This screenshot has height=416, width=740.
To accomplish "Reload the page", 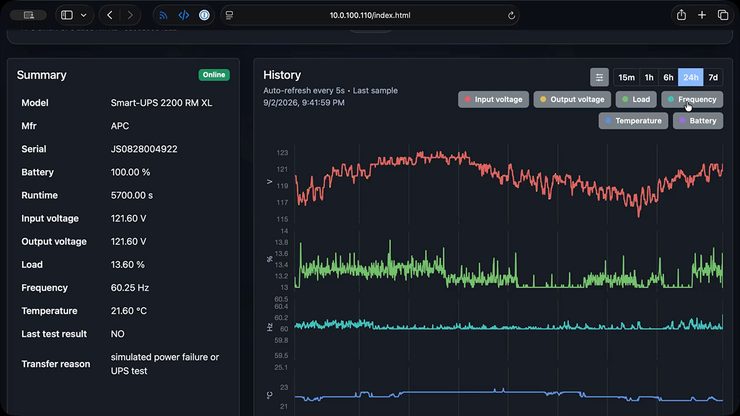I will tap(511, 16).
